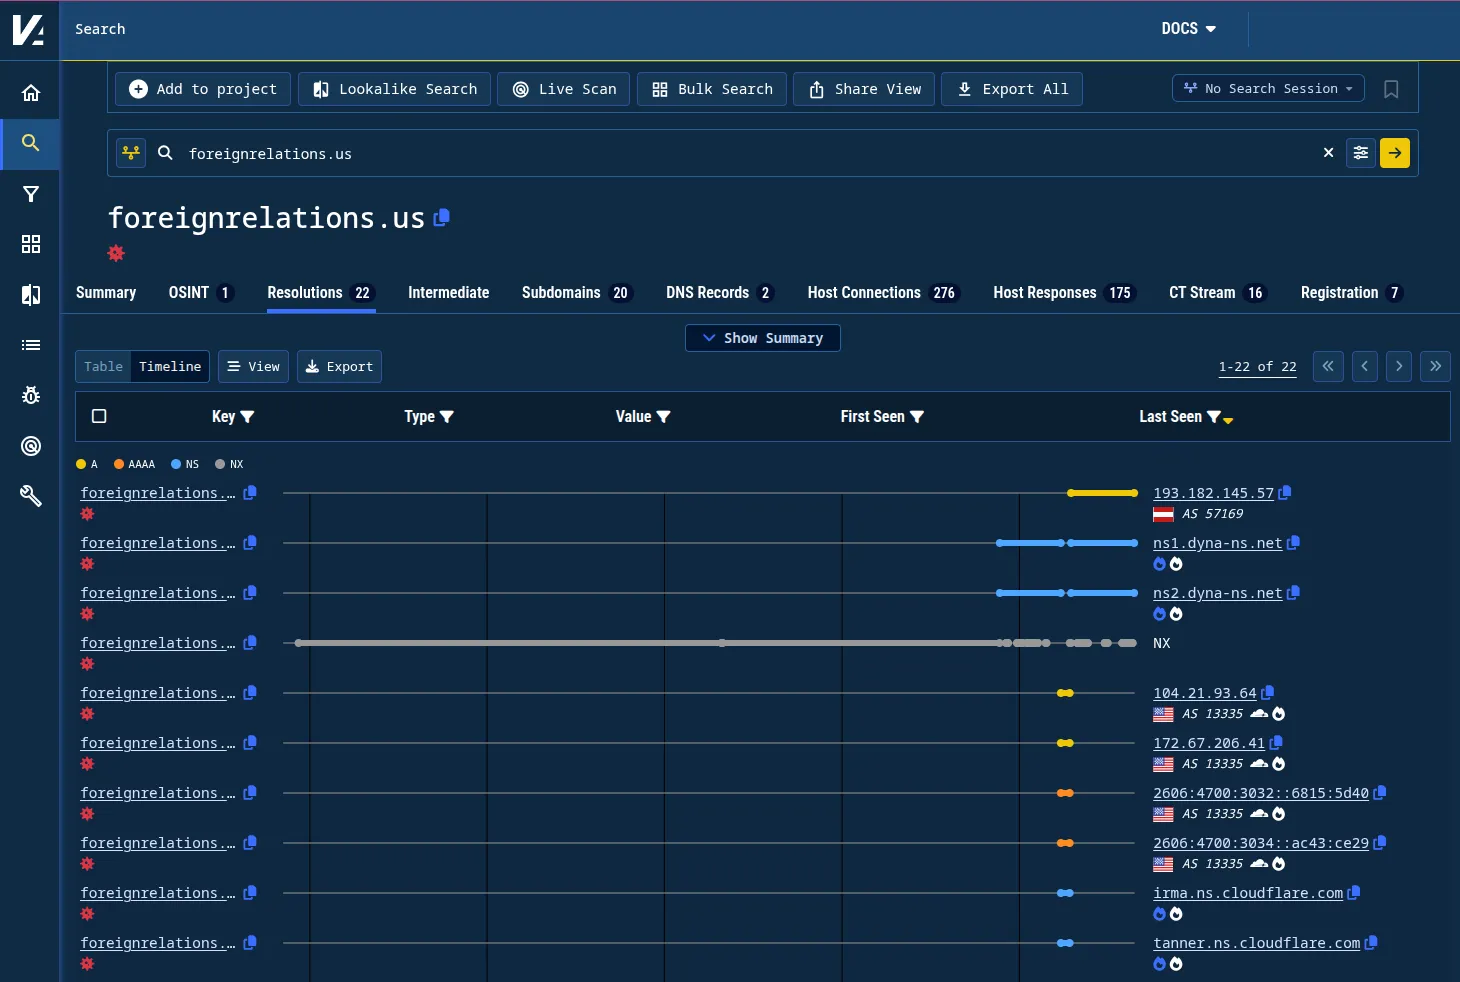Start a Live Scan

pos(564,89)
